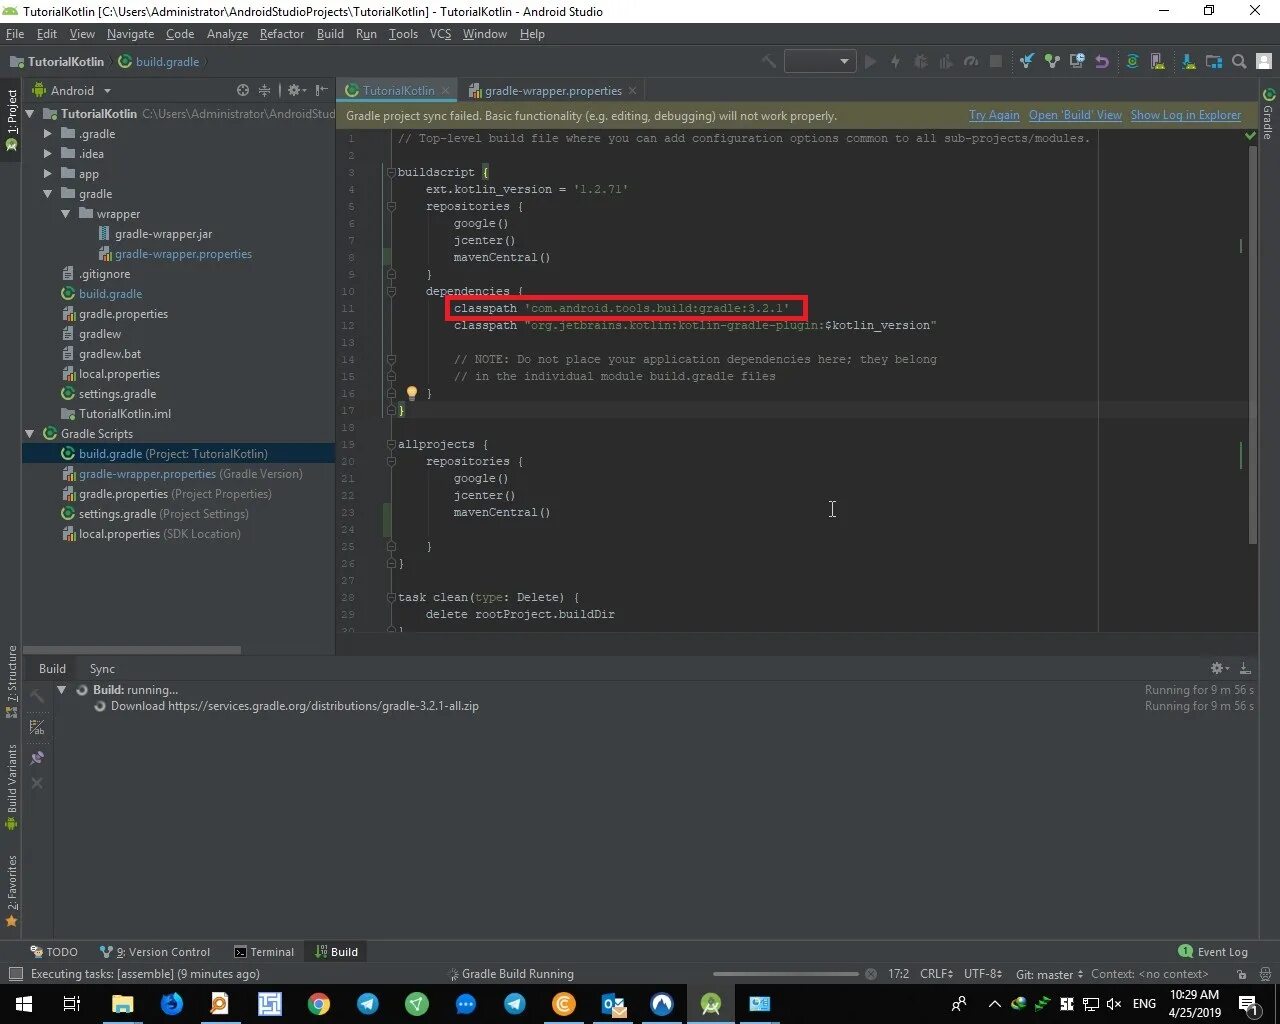Click the Project panel horizontal scrollbar
Screen dimensions: 1280x1024
(131, 650)
